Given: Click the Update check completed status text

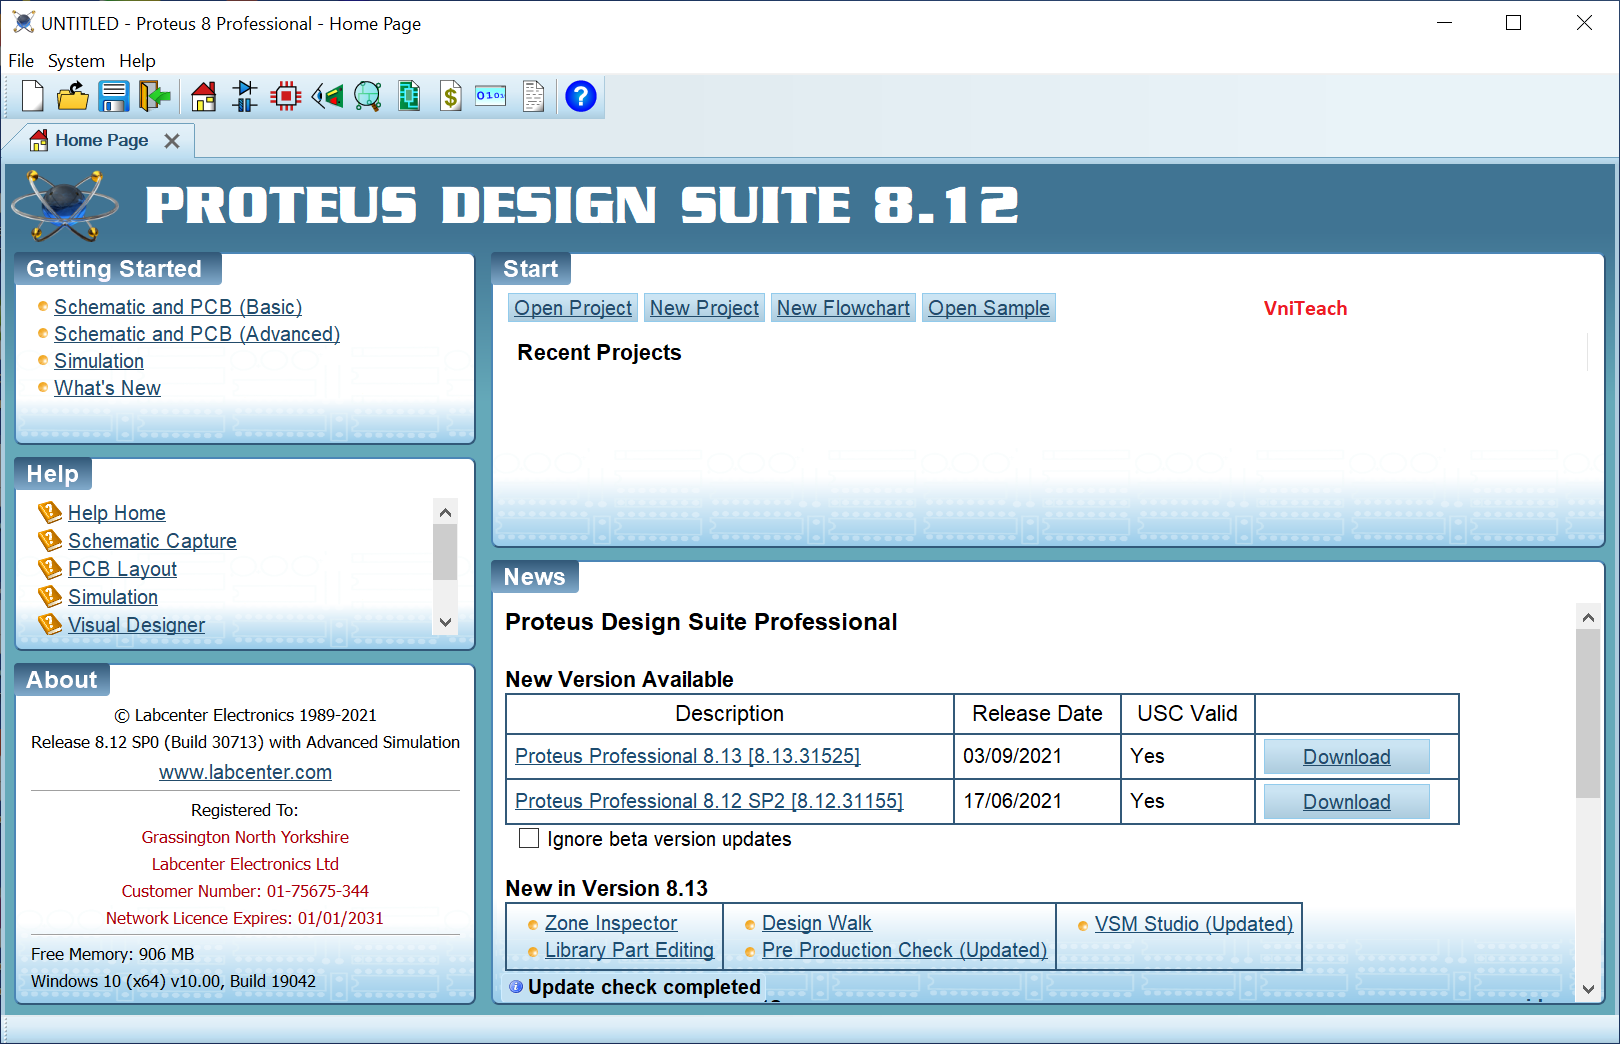Looking at the screenshot, I should point(644,987).
